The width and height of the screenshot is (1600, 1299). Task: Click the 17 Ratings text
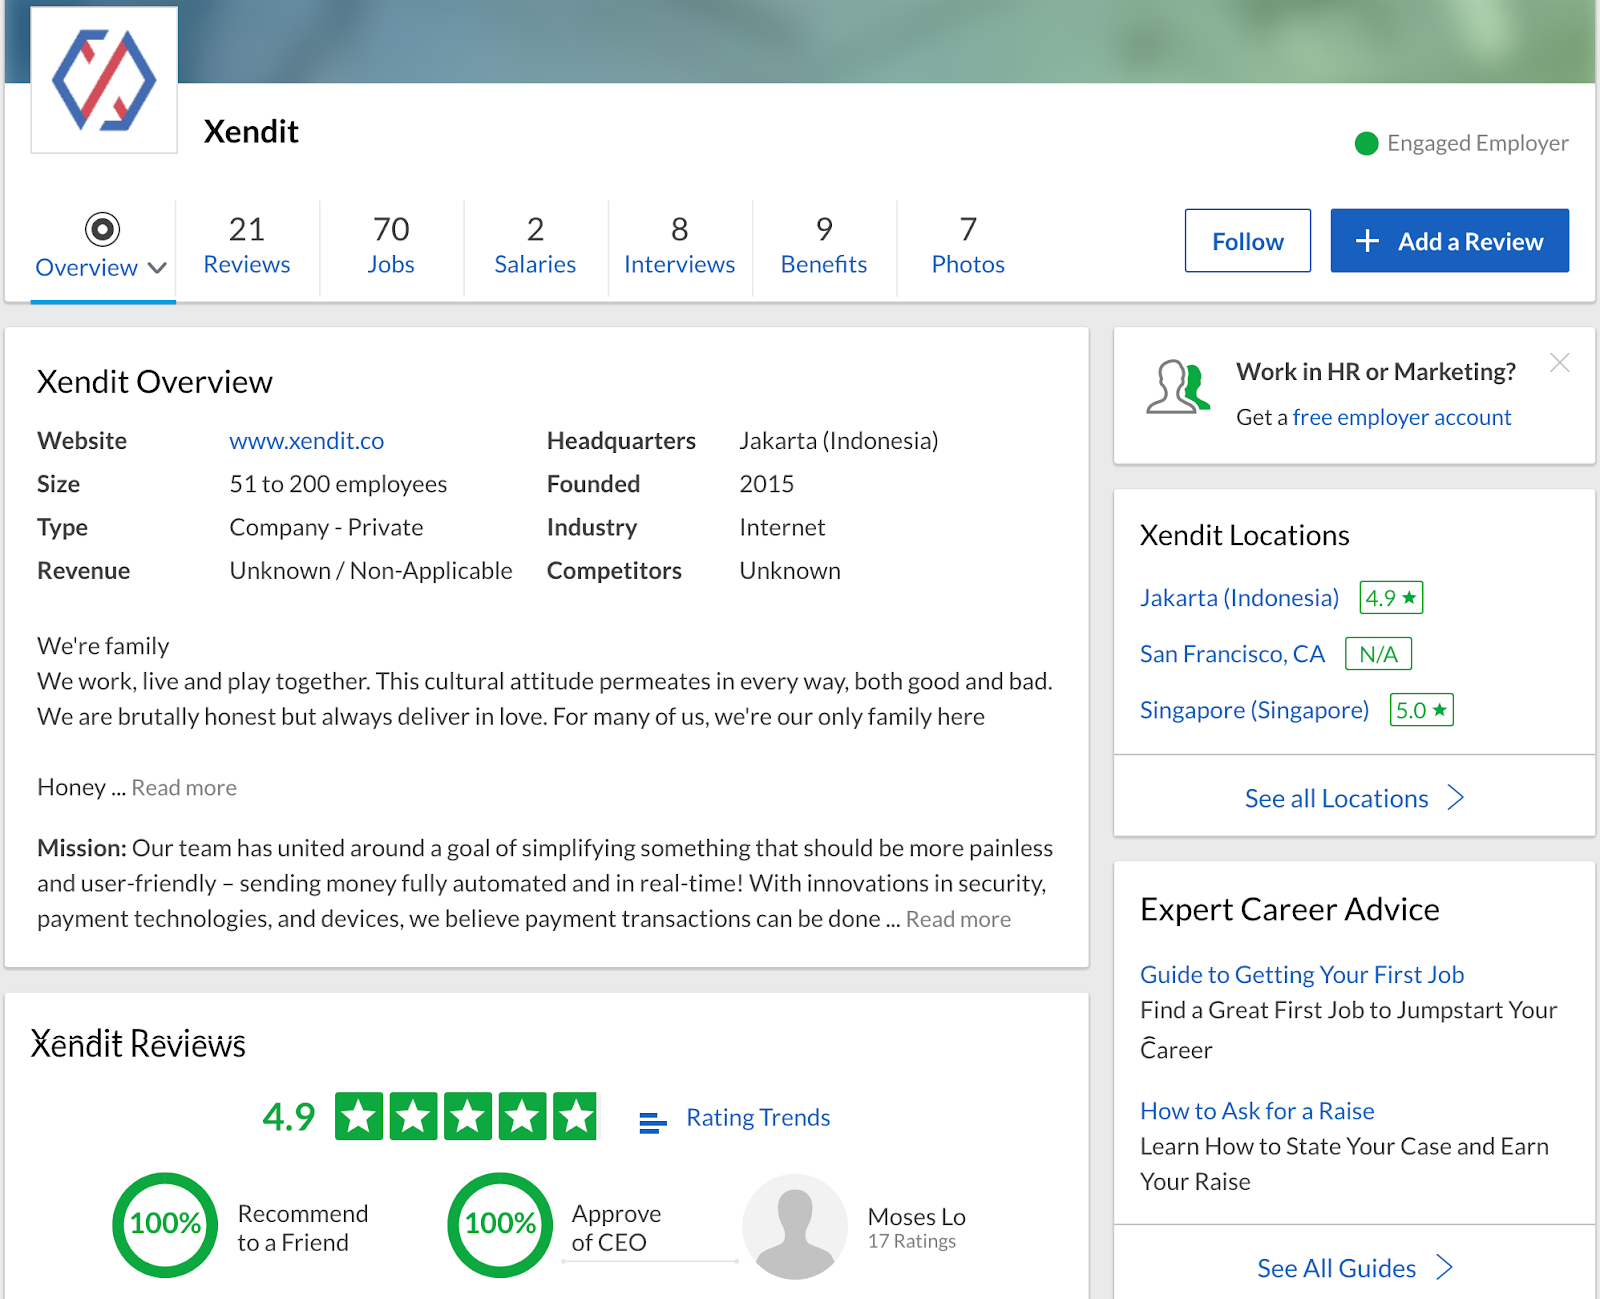click(912, 1241)
